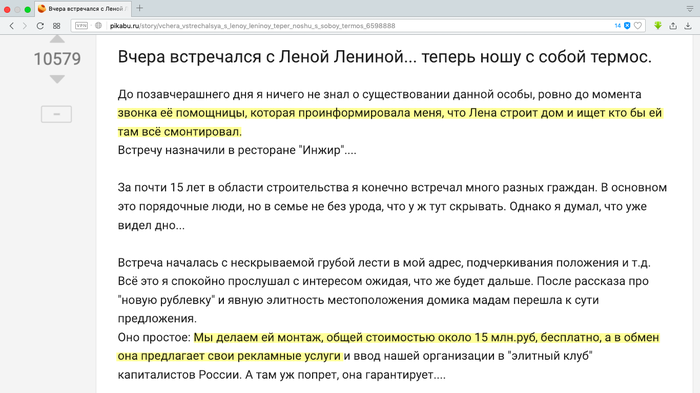The image size is (700, 393).
Task: Click the minus button under rating
Action: [56, 114]
